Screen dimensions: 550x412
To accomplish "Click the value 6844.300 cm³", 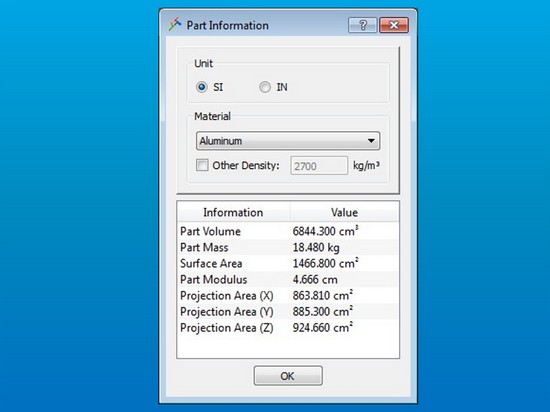I will tap(326, 231).
